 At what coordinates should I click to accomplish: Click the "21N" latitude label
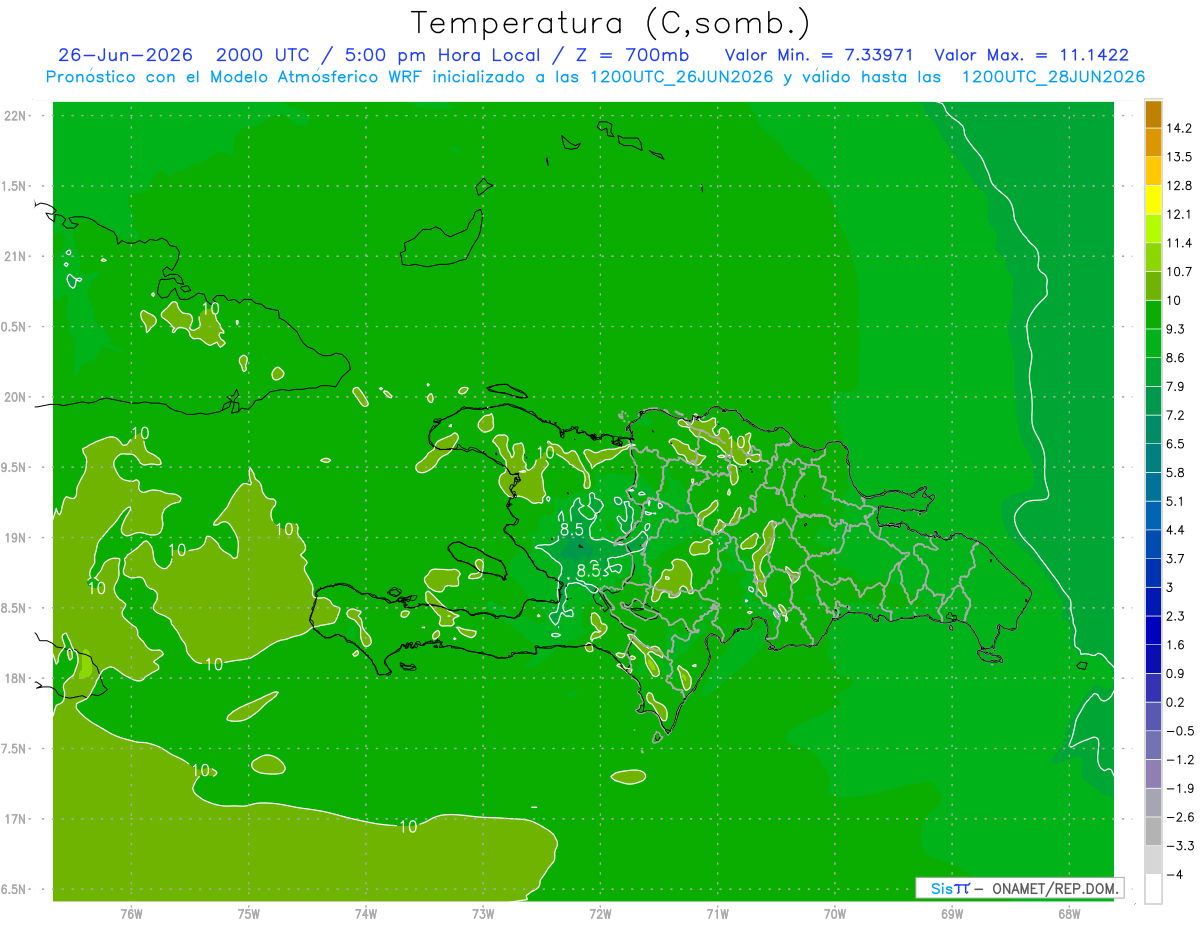tap(16, 257)
